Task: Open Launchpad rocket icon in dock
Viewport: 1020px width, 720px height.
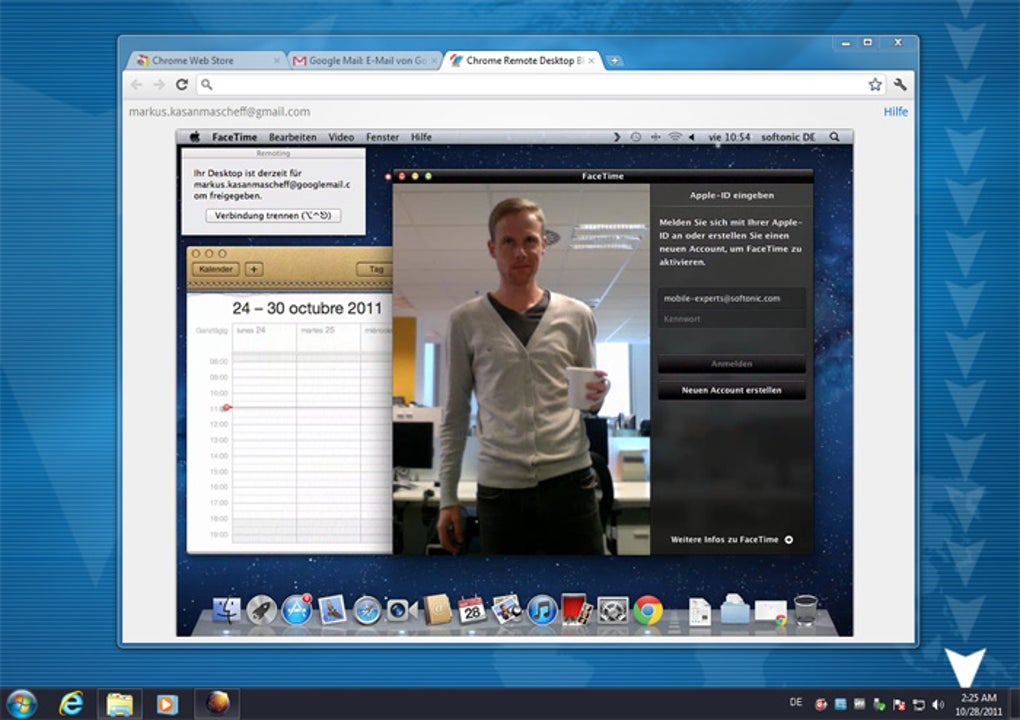Action: click(x=262, y=611)
